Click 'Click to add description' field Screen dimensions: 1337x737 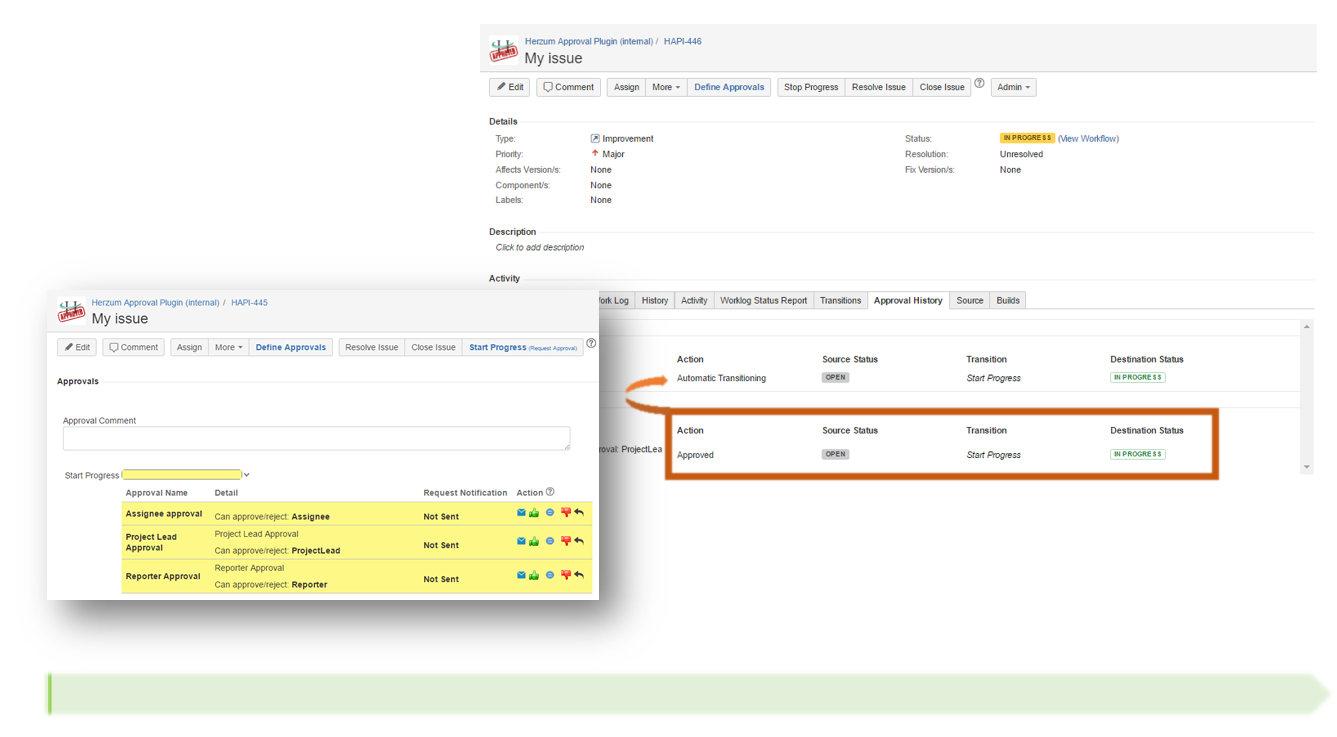[x=540, y=247]
